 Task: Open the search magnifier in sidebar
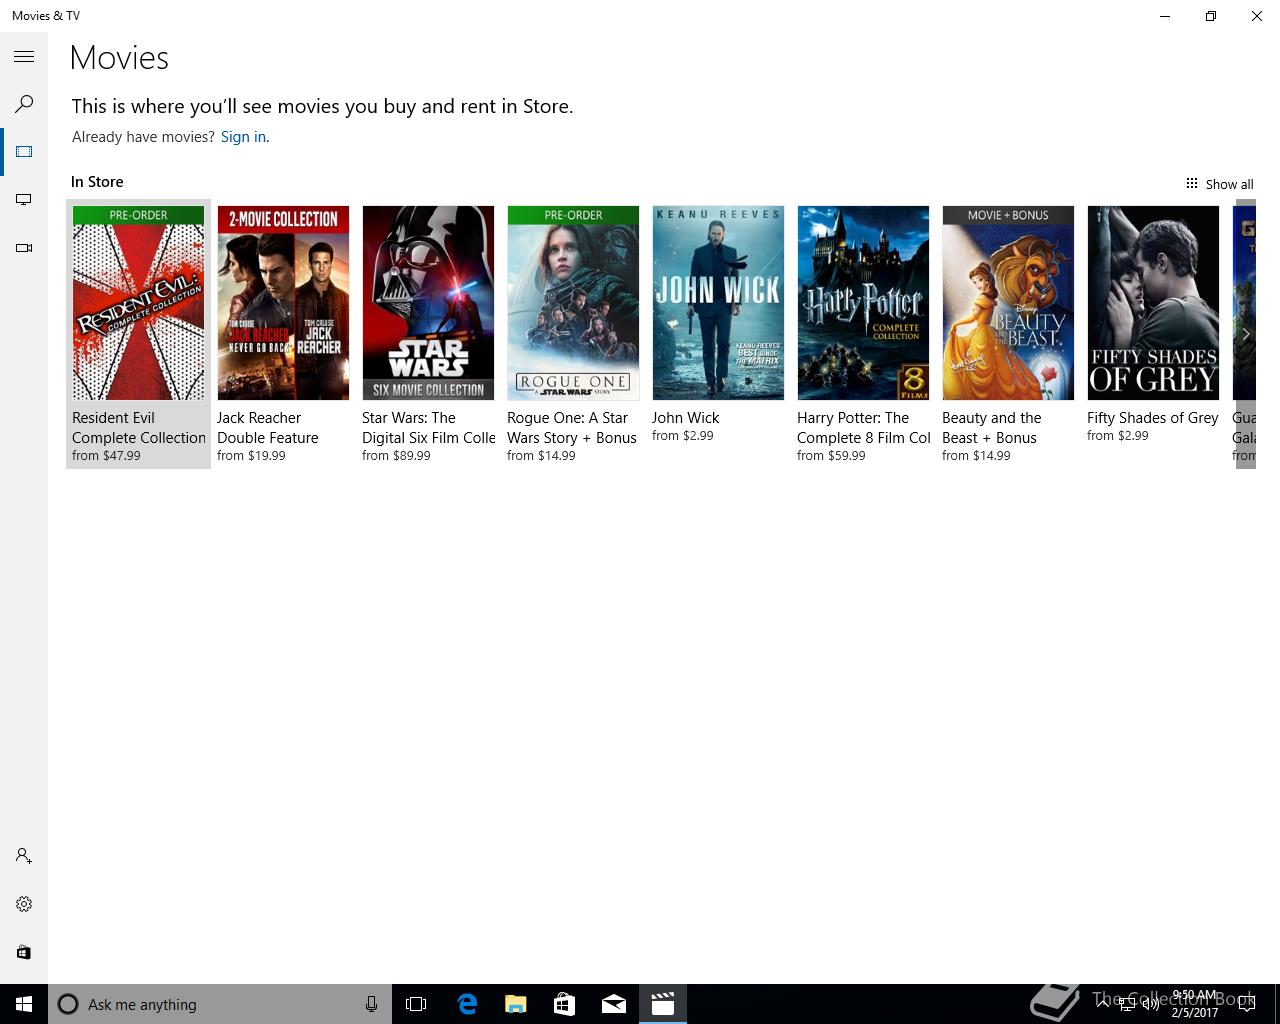24,104
